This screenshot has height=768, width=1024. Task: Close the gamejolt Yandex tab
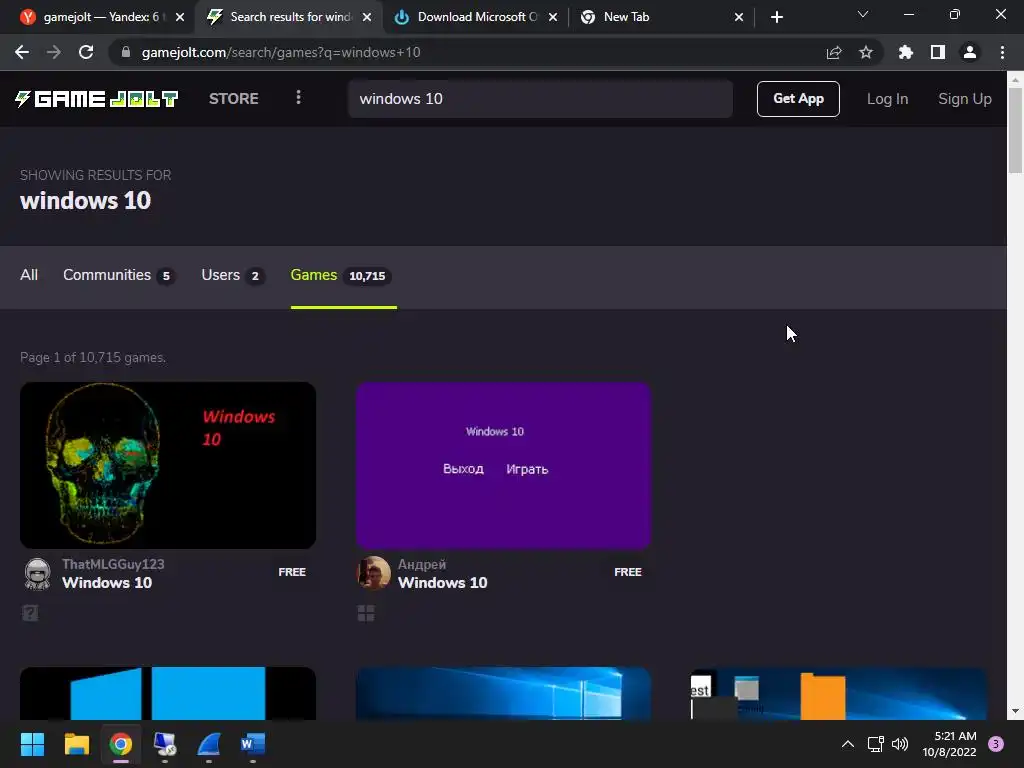pyautogui.click(x=180, y=17)
